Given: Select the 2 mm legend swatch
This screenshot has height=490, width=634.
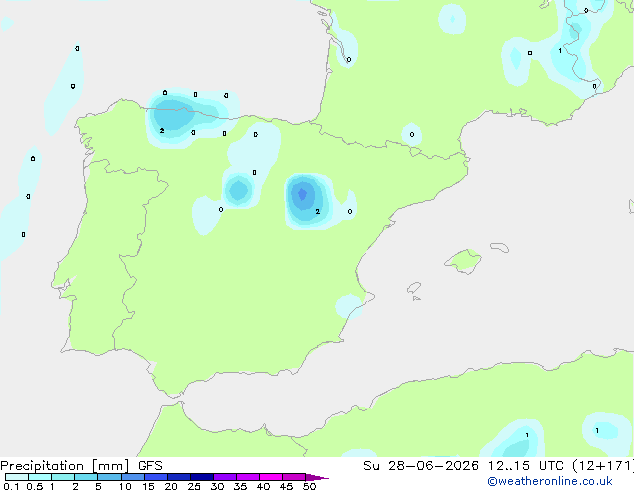Looking at the screenshot, I should 86,477.
